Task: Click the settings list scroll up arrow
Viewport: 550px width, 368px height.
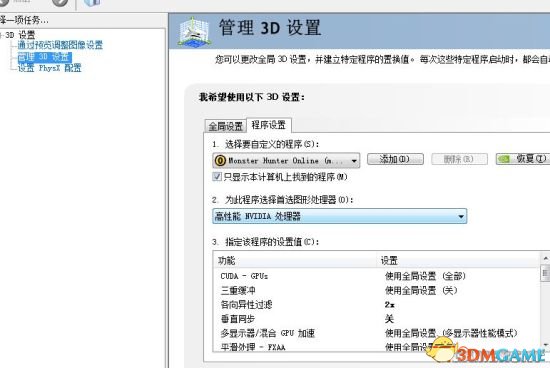Action: pyautogui.click(x=545, y=259)
